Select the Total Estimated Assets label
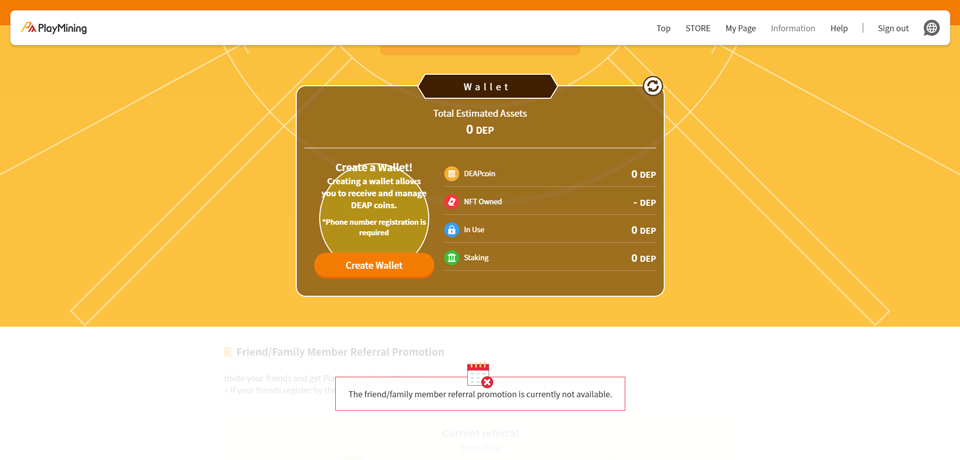 pyautogui.click(x=480, y=113)
